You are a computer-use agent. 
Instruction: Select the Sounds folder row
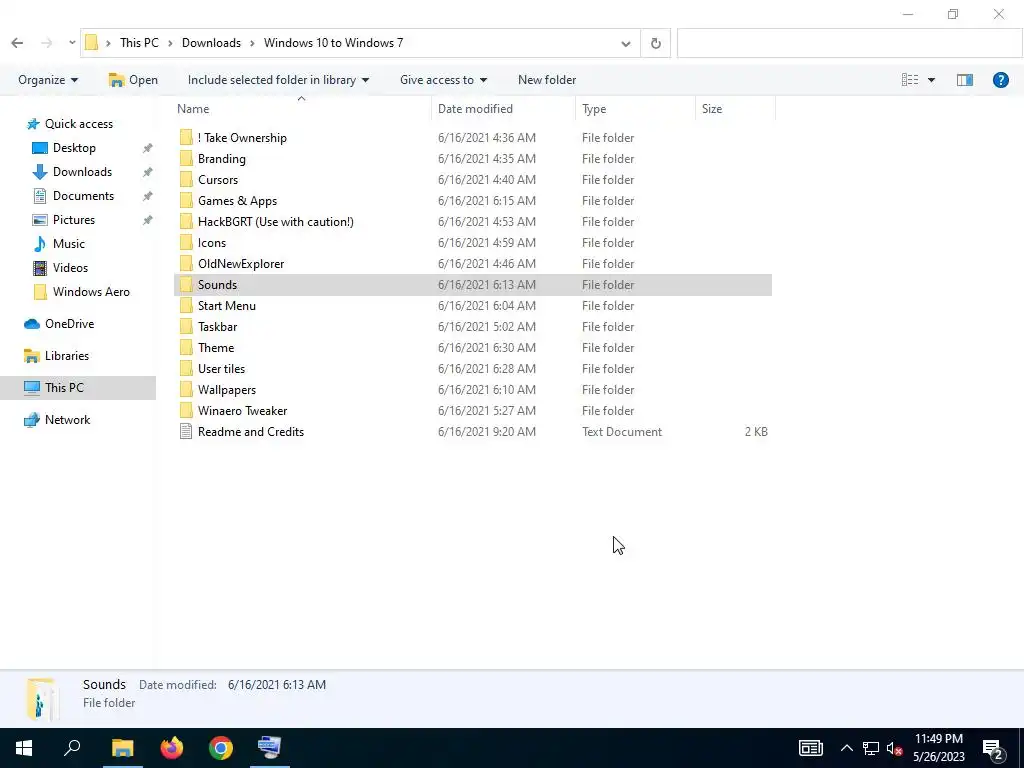pyautogui.click(x=473, y=285)
